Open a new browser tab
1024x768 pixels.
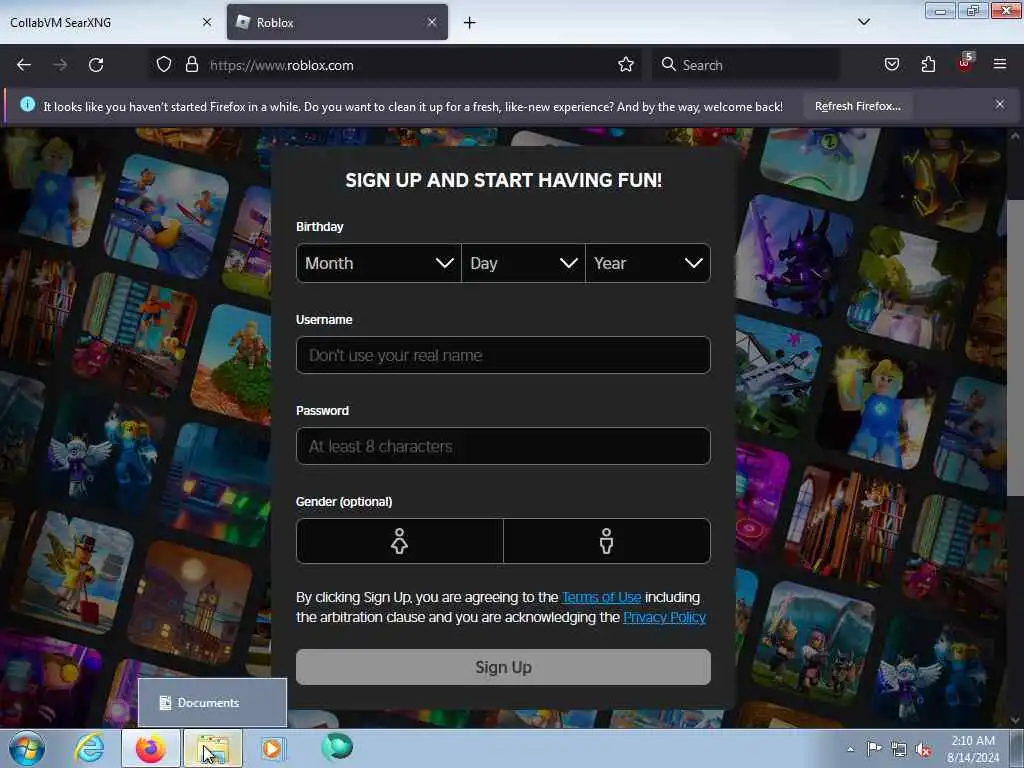coord(470,23)
